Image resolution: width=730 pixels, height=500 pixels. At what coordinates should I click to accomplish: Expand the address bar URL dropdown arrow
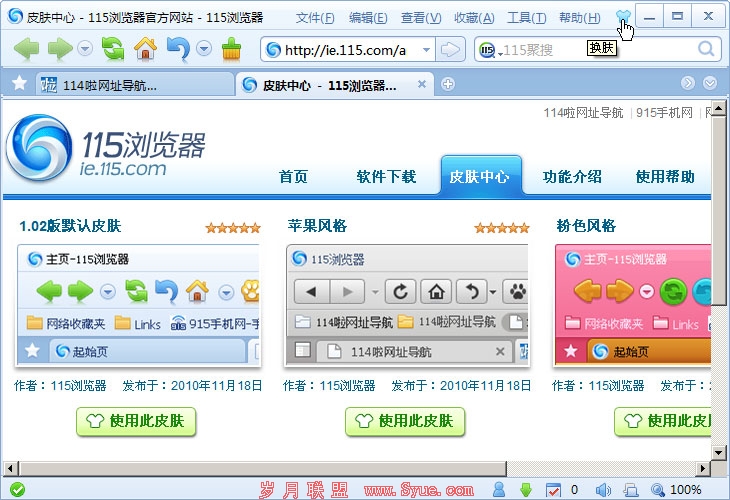(426, 49)
